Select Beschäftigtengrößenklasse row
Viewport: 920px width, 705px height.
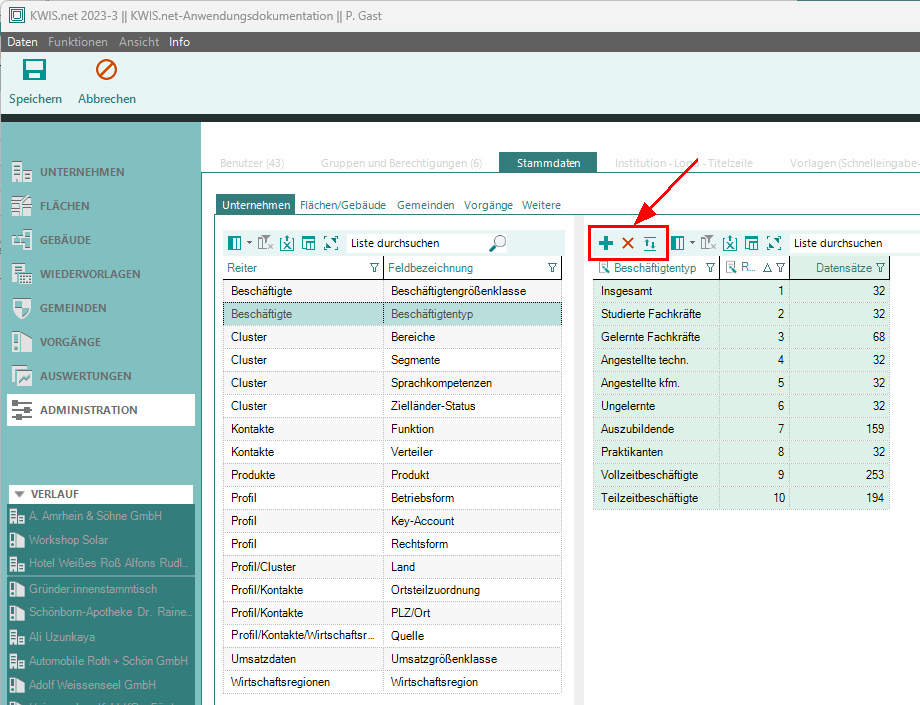coord(392,291)
